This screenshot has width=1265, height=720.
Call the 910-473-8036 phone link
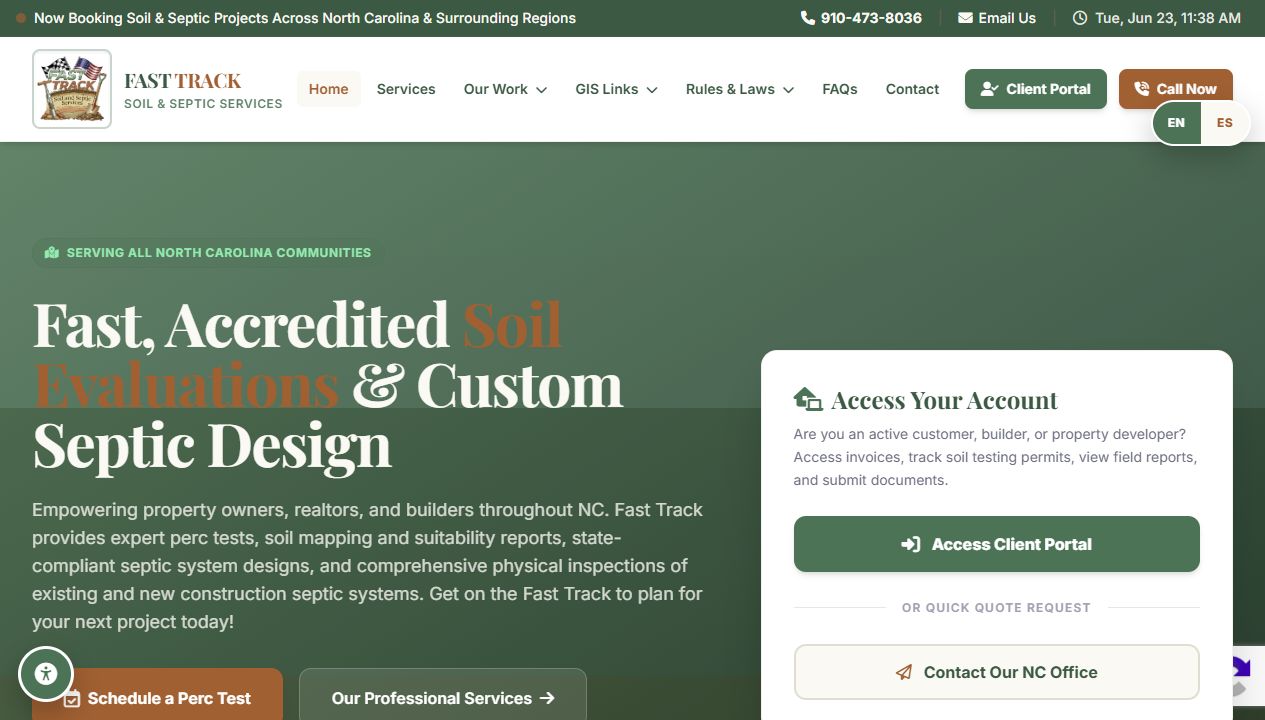[x=861, y=18]
